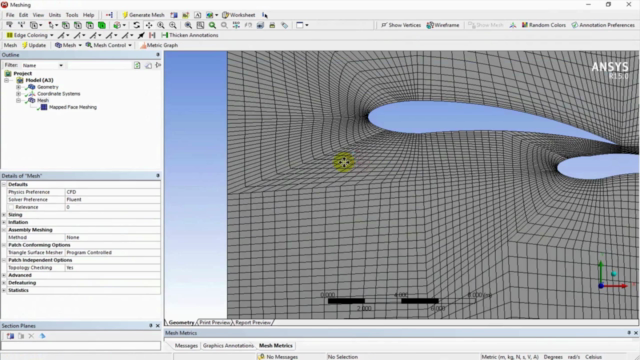Click the print icon in the toolbar
Image resolution: width=640 pixels, height=360 pixels.
(x=272, y=25)
